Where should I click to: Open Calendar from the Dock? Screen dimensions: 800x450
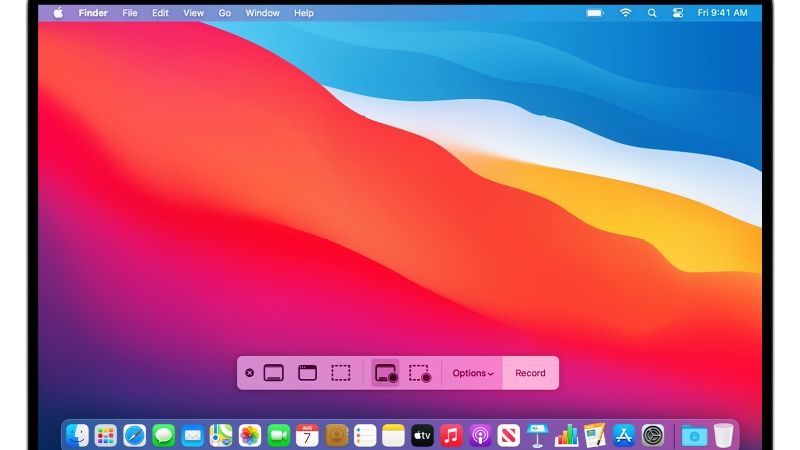tap(307, 436)
